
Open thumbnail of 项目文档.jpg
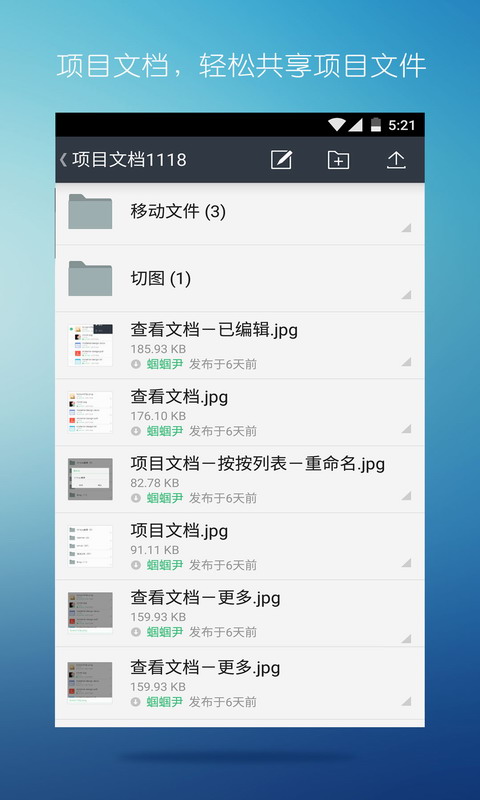90,546
